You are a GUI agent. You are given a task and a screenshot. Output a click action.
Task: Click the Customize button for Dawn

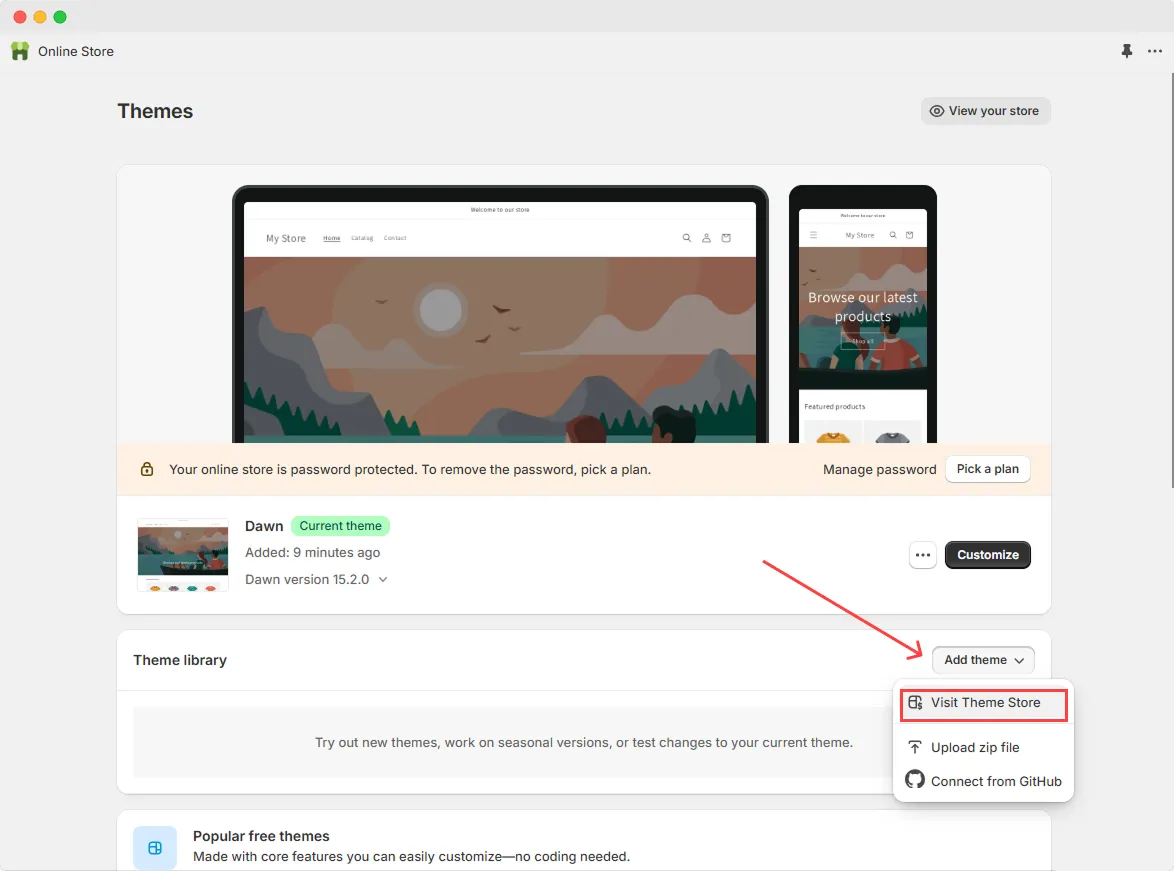(987, 554)
